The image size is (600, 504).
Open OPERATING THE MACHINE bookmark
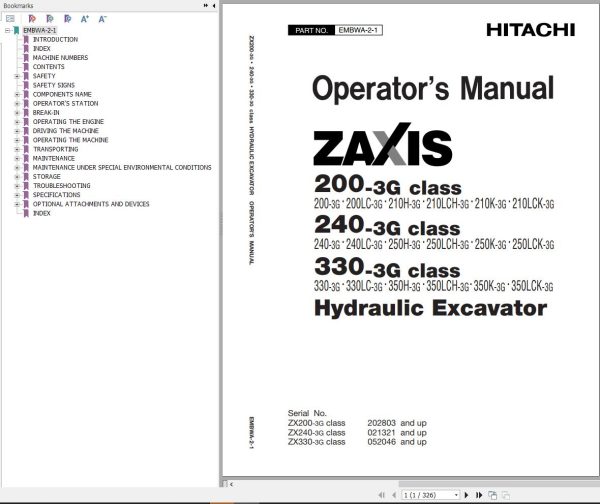click(x=70, y=140)
